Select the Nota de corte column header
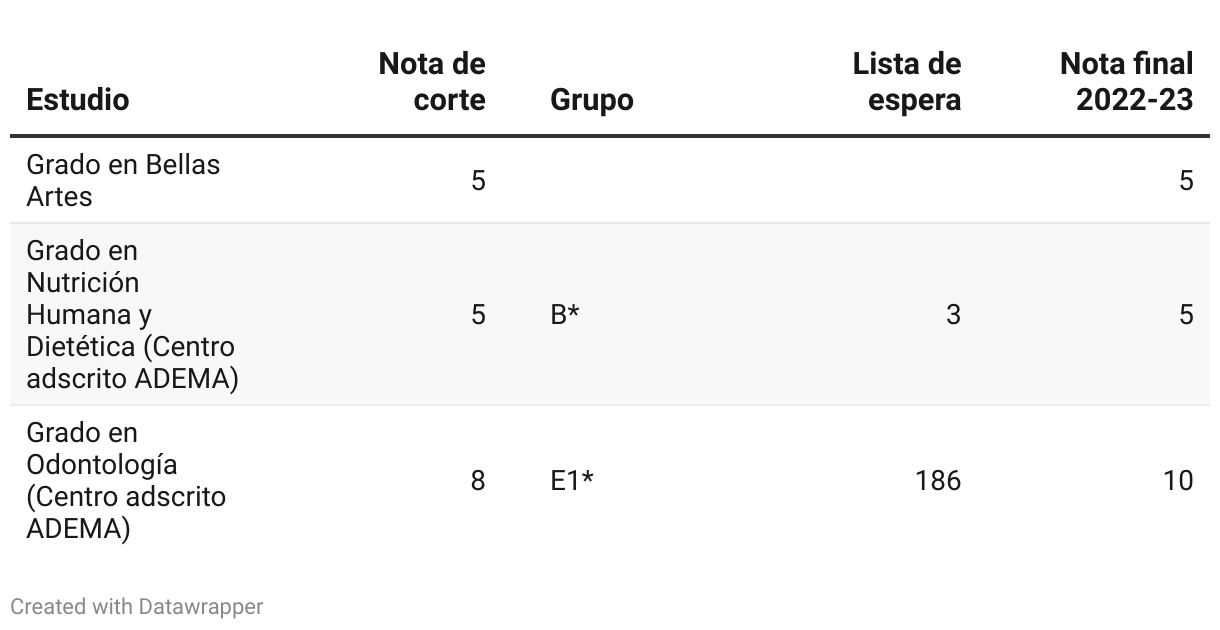This screenshot has height=630, width=1220. pos(432,82)
